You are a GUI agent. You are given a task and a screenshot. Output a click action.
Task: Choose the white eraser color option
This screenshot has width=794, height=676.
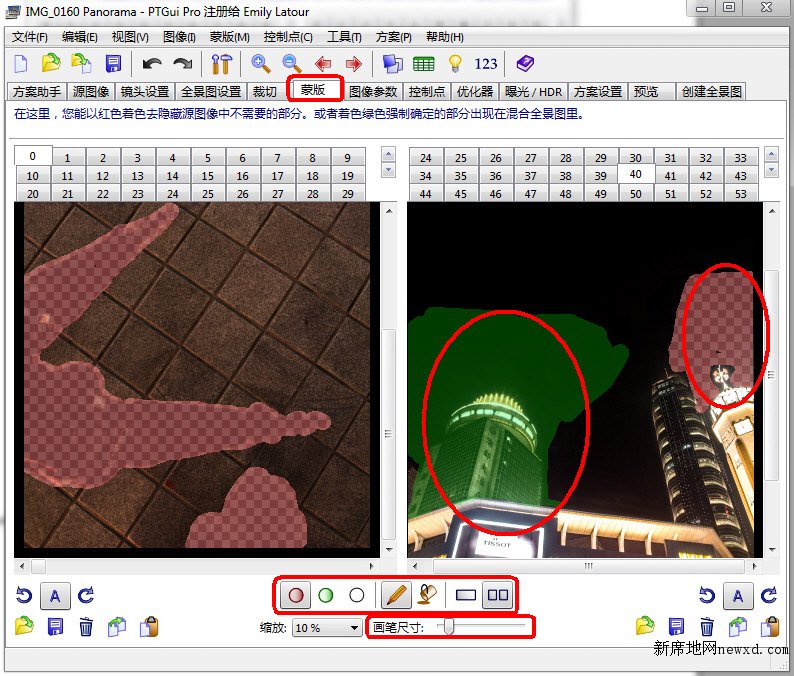tap(356, 595)
